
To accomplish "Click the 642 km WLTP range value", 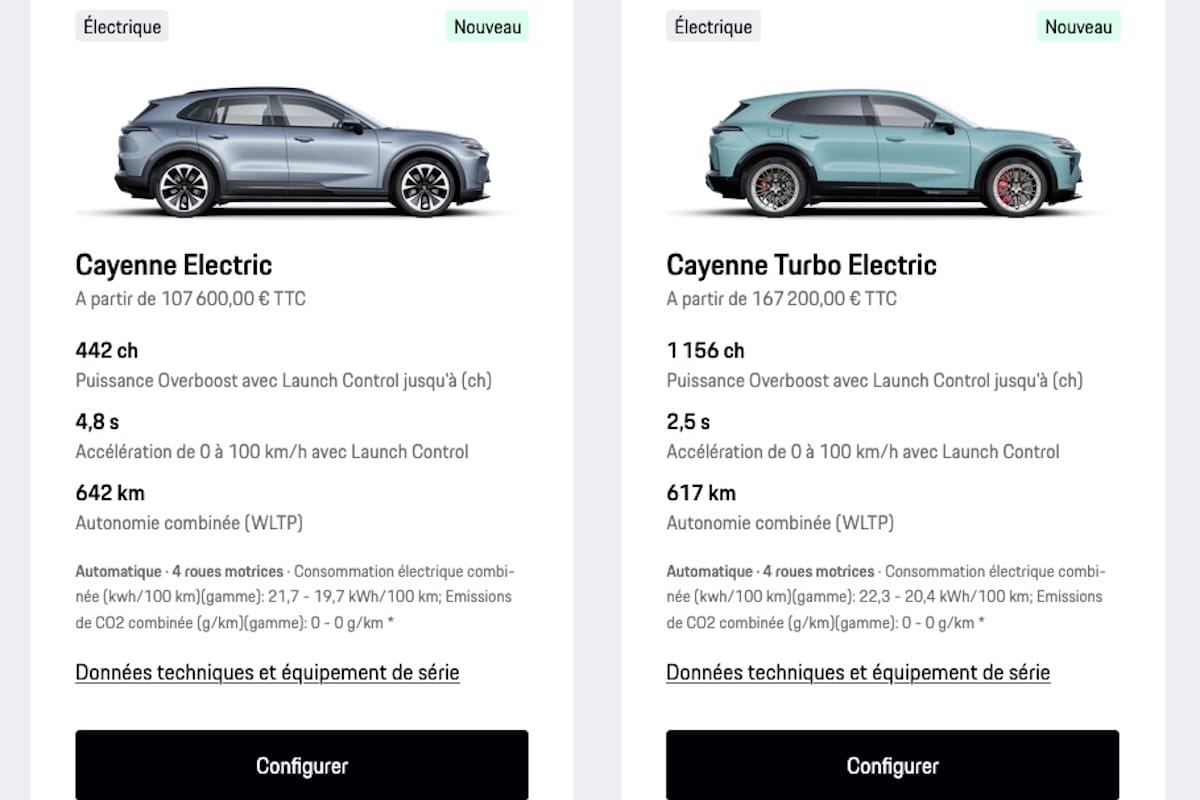I will (x=110, y=492).
